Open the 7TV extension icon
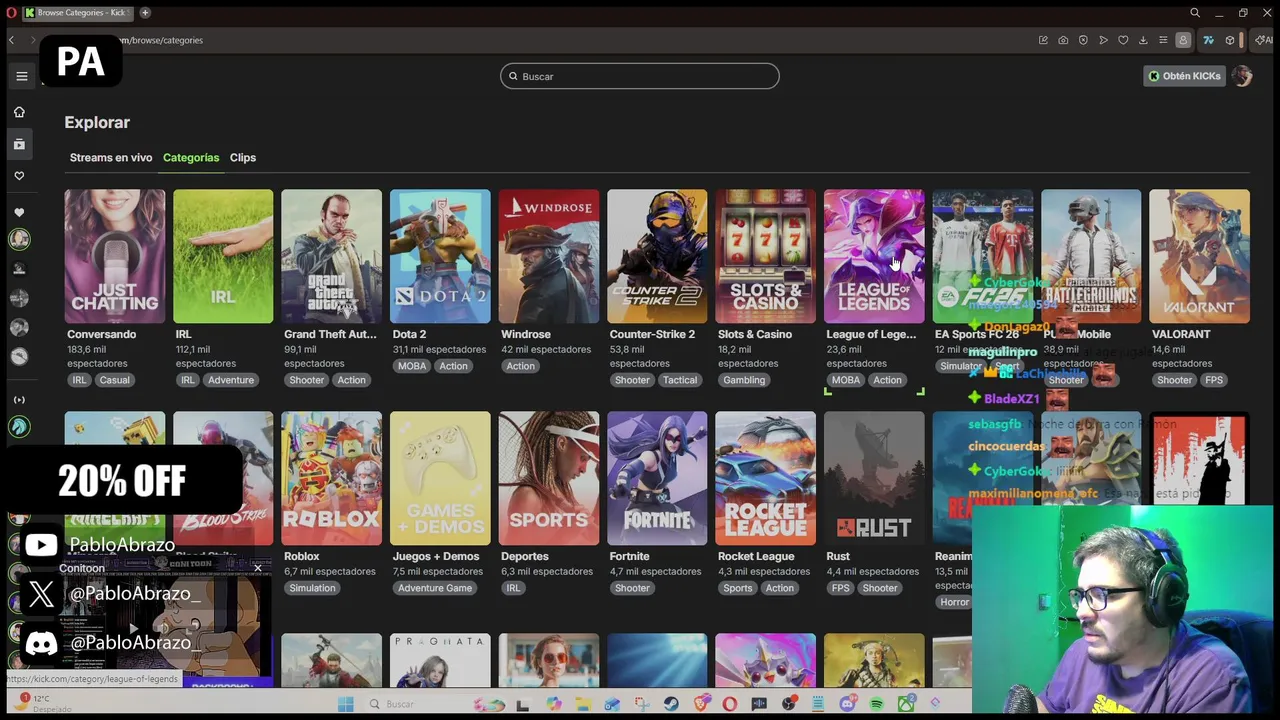 [x=1208, y=40]
